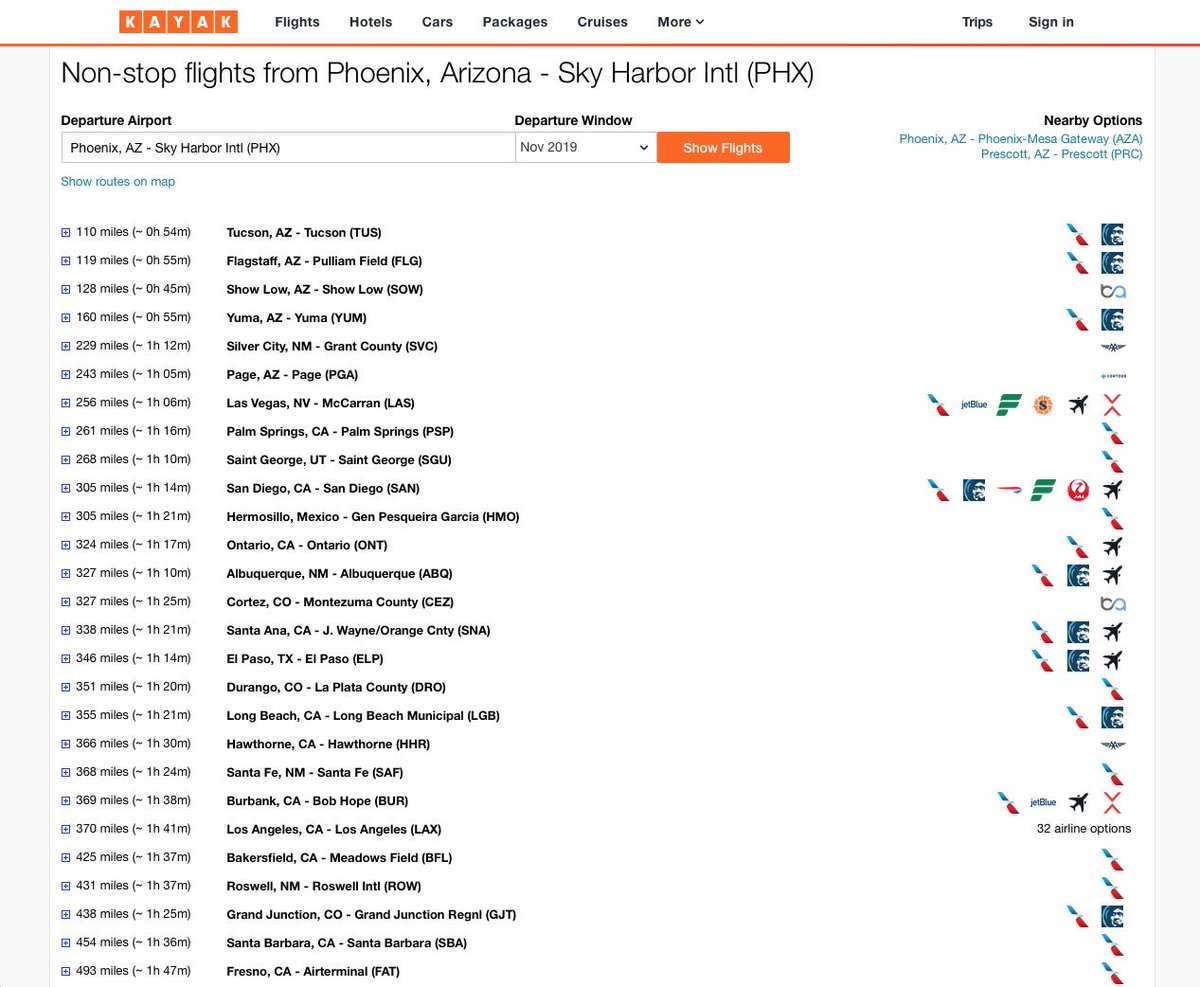
Task: Expand the Durango (DRO) route row
Action: pyautogui.click(x=66, y=688)
